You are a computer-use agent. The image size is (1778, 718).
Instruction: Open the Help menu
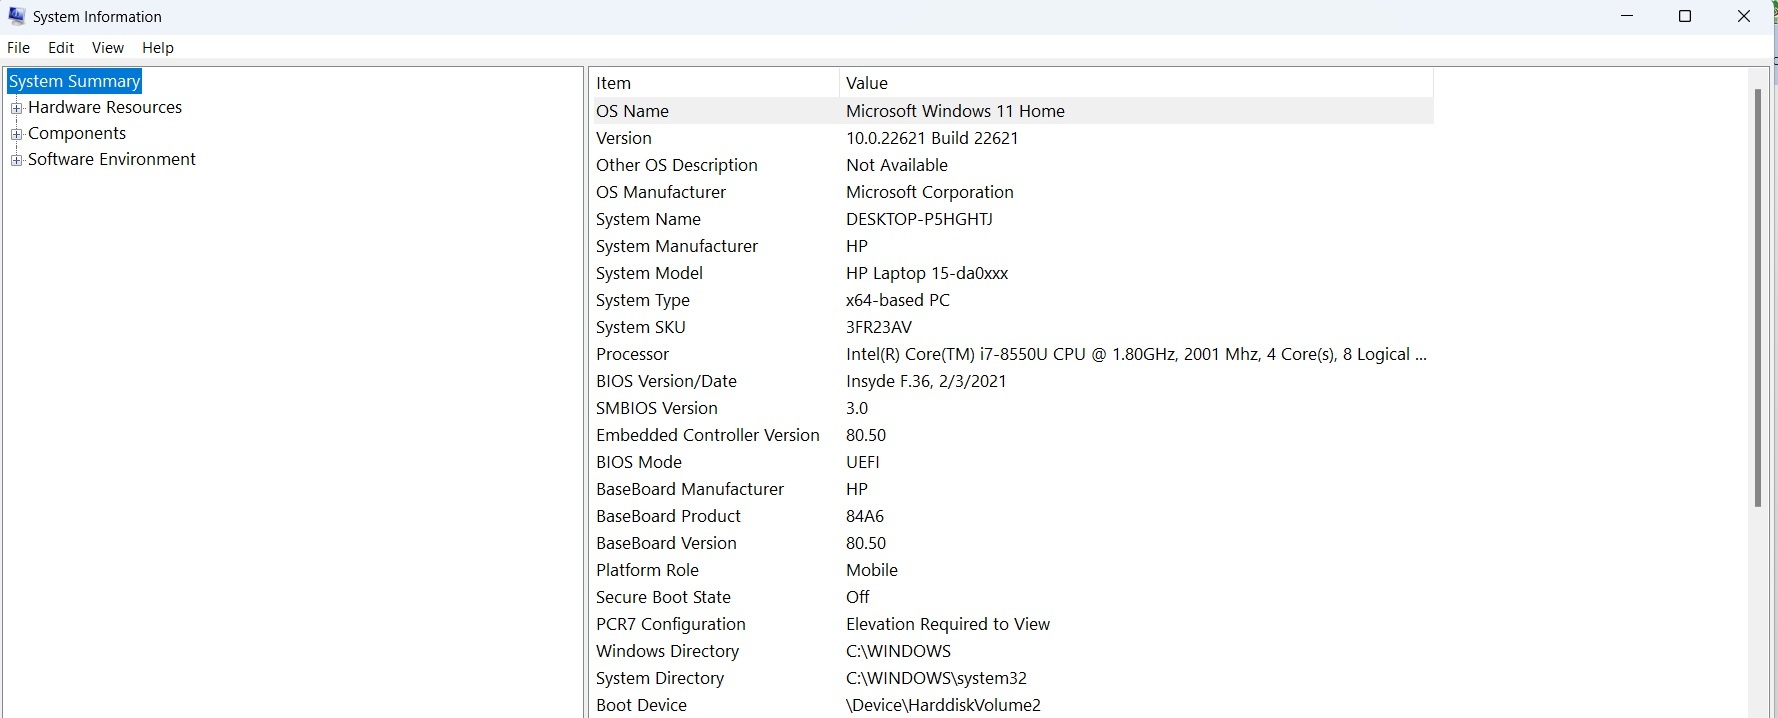[158, 47]
